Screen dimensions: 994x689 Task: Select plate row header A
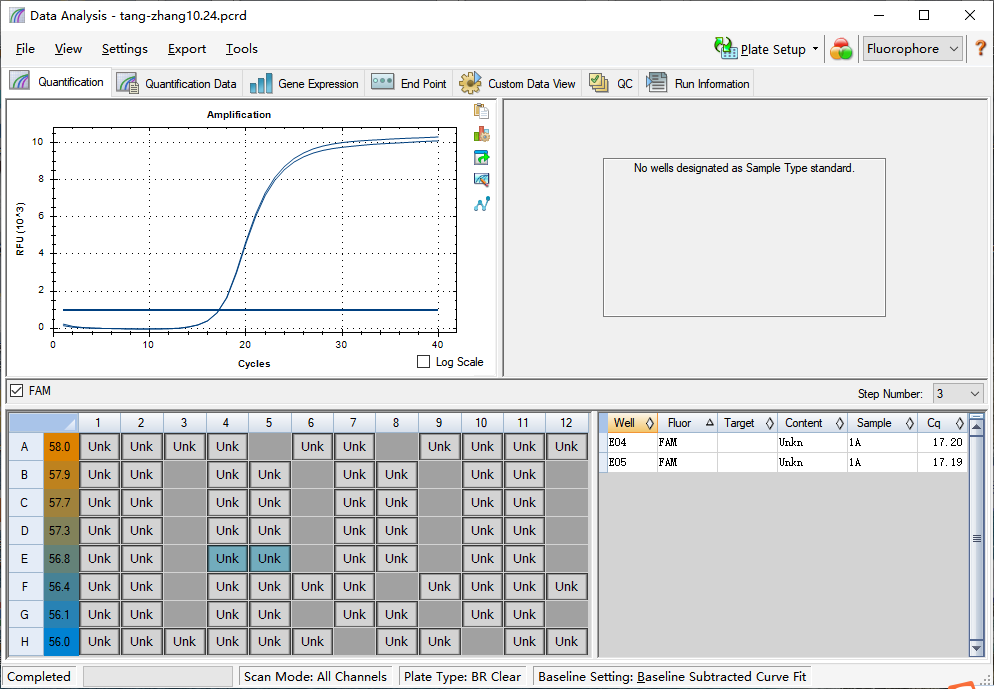pyautogui.click(x=25, y=446)
